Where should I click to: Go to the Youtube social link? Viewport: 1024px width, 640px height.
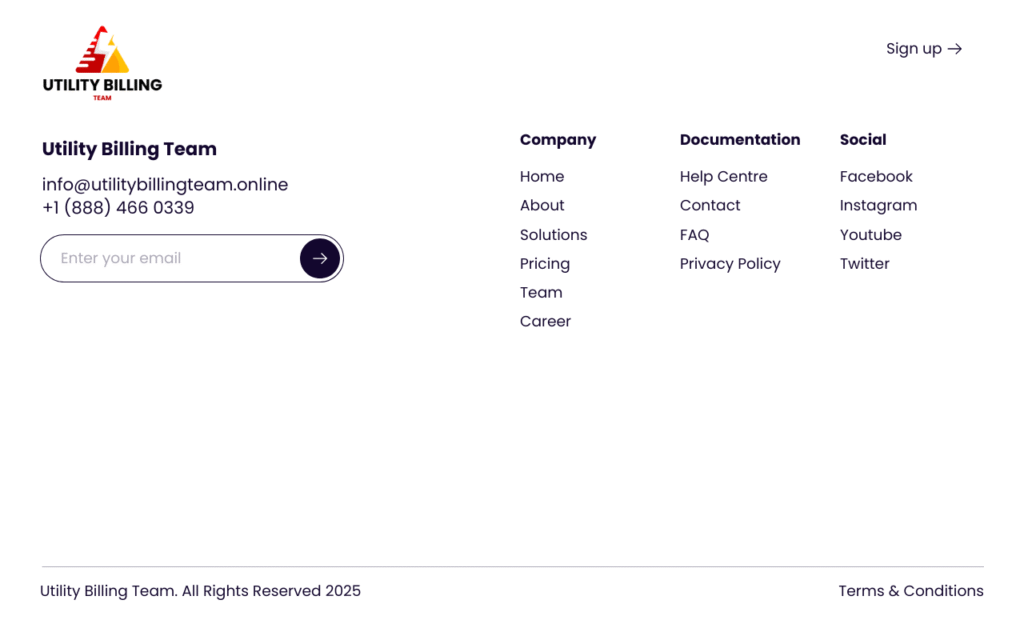click(x=870, y=235)
